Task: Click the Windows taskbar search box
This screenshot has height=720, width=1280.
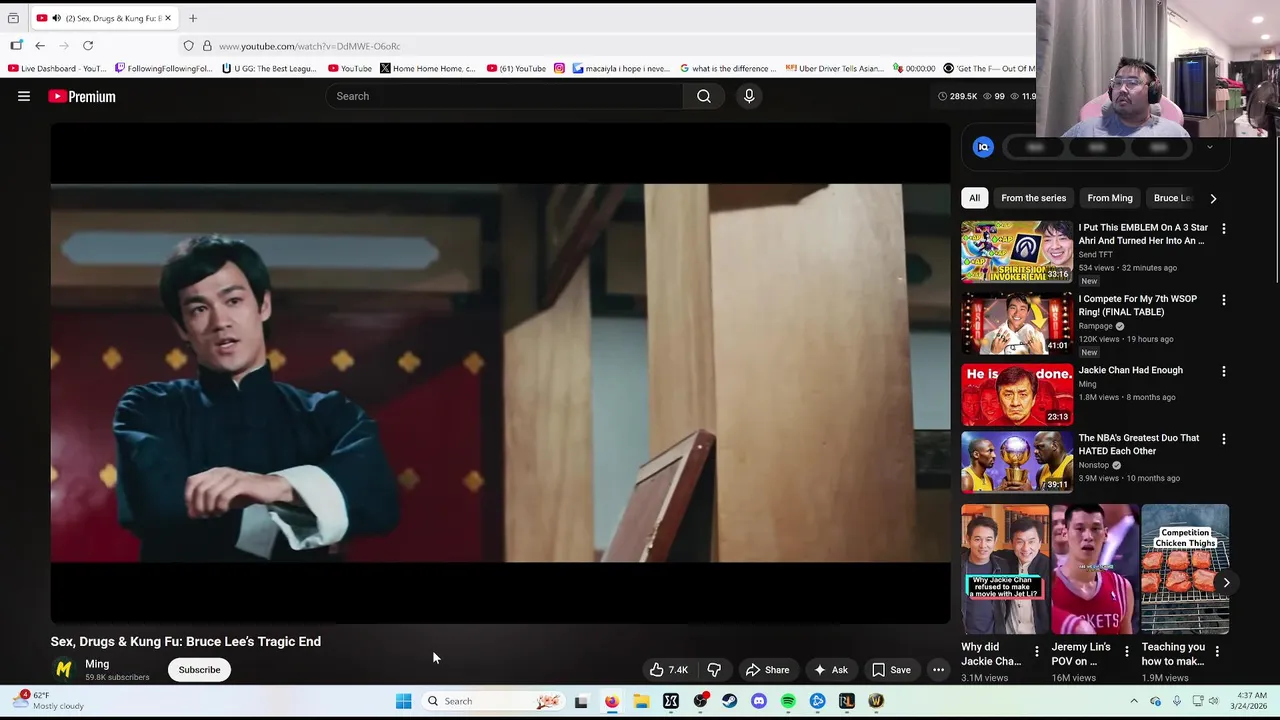Action: click(x=494, y=701)
